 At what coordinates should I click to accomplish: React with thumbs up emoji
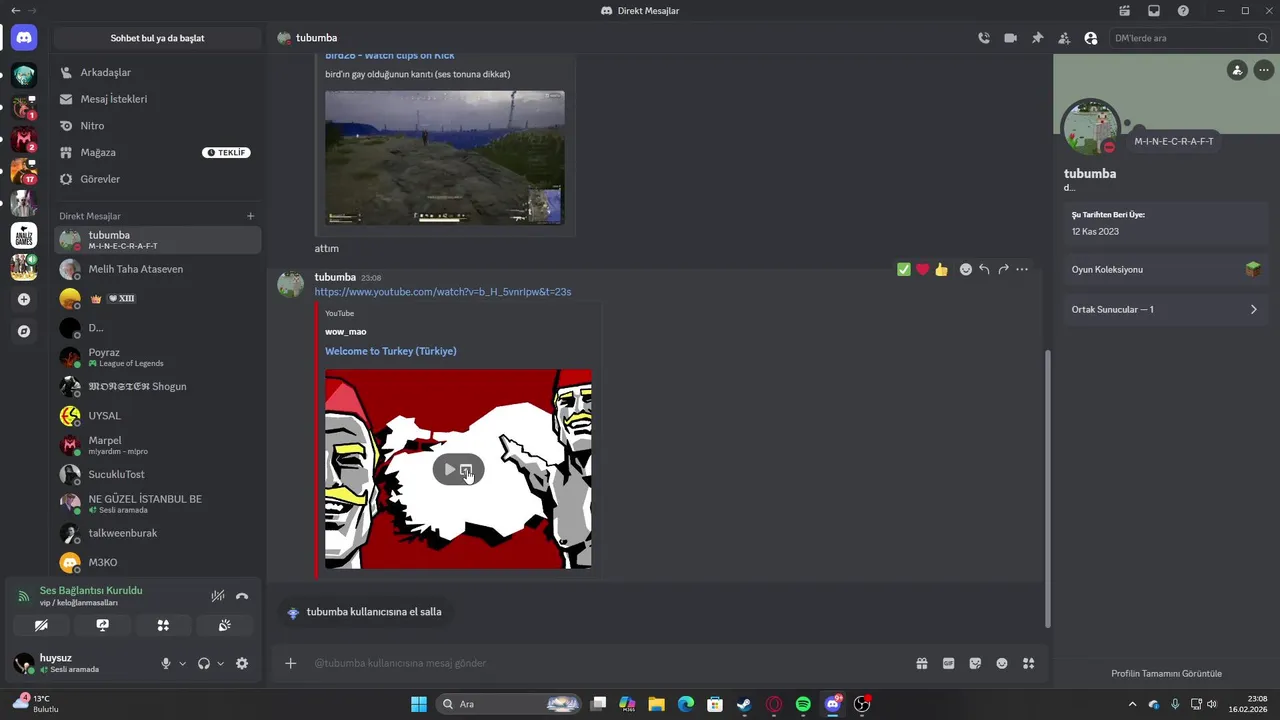point(942,269)
